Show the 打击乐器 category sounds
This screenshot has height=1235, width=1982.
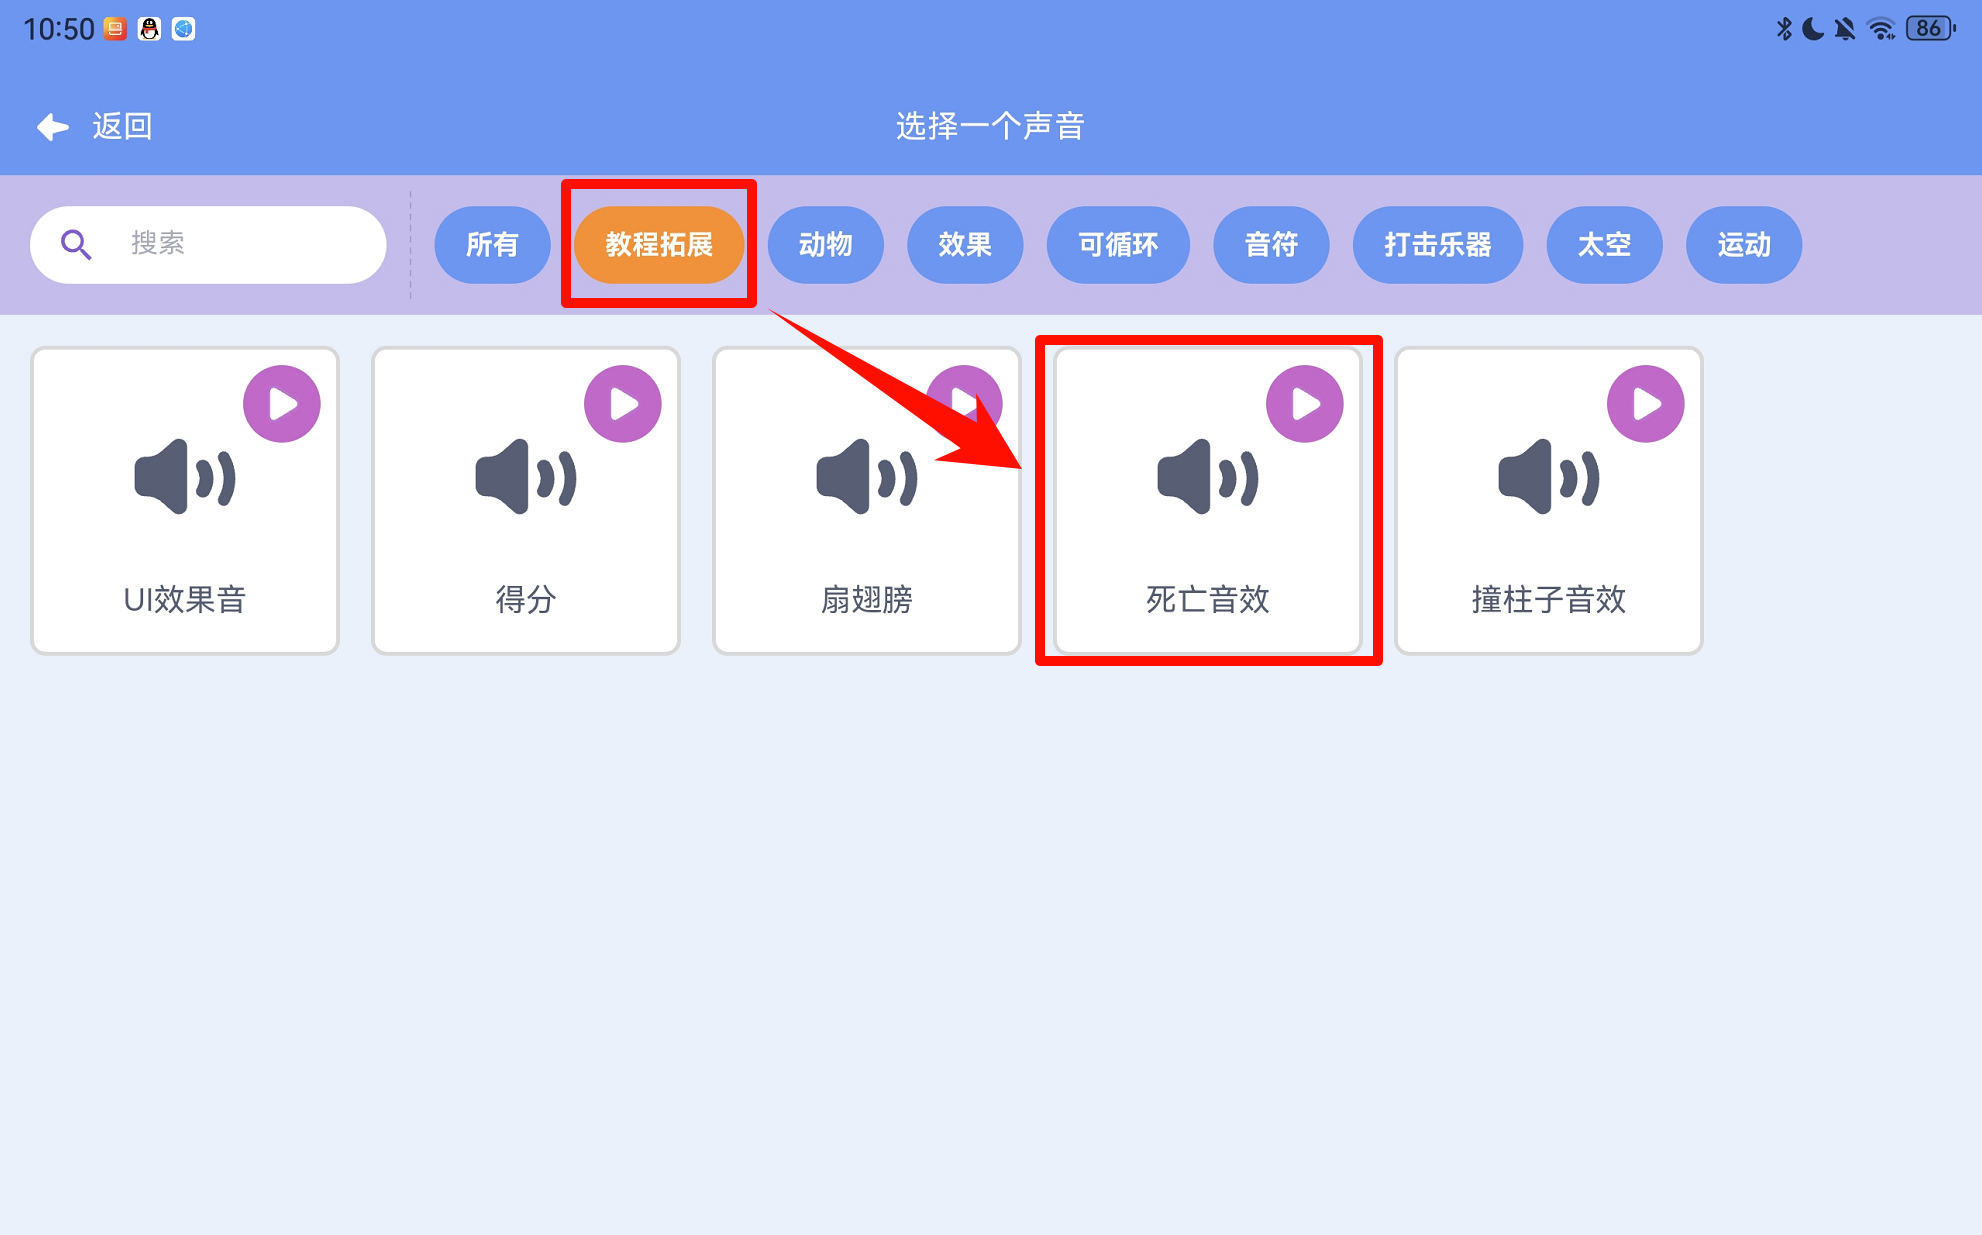[1438, 245]
